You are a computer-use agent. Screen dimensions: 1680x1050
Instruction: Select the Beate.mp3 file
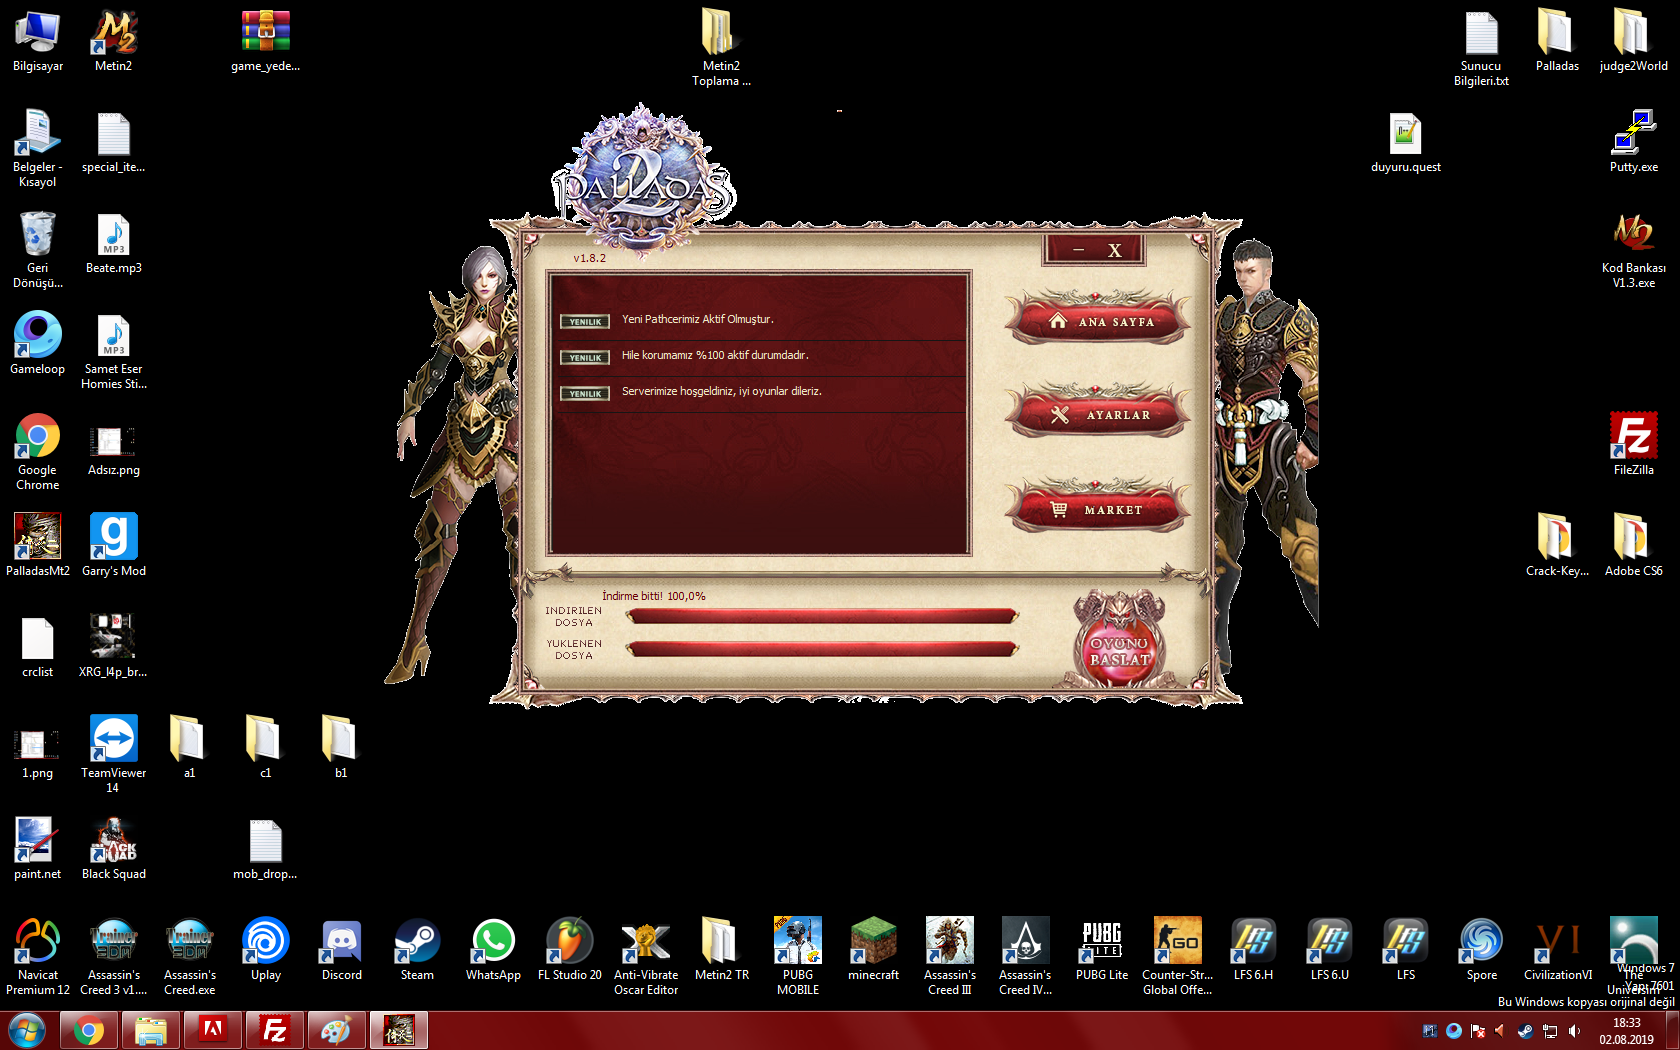click(x=114, y=244)
